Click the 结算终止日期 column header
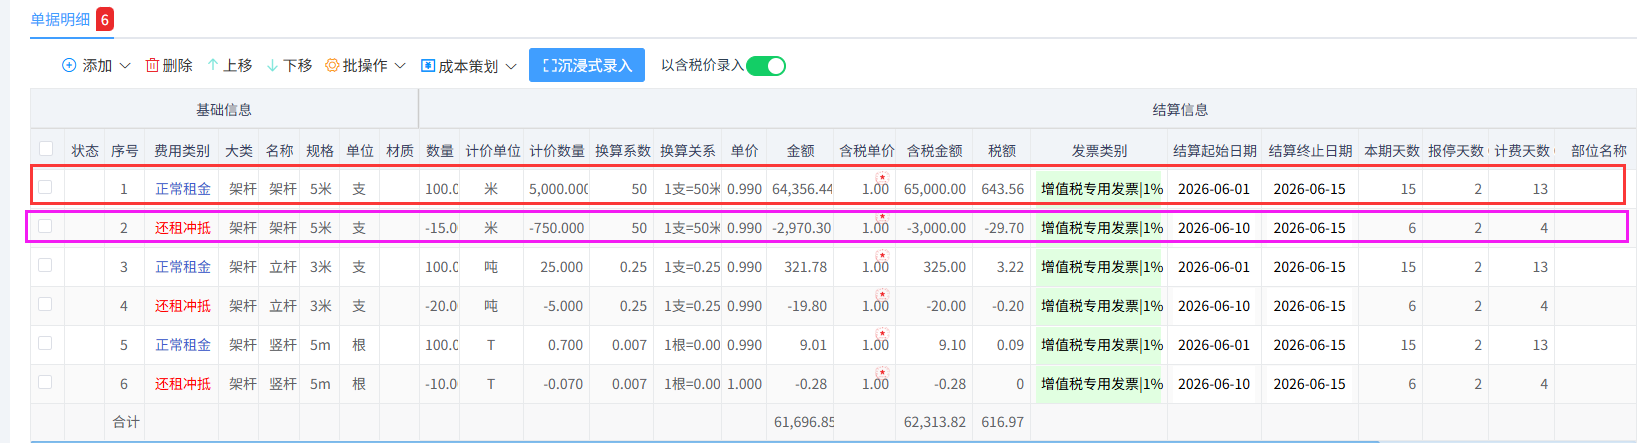 tap(1311, 150)
